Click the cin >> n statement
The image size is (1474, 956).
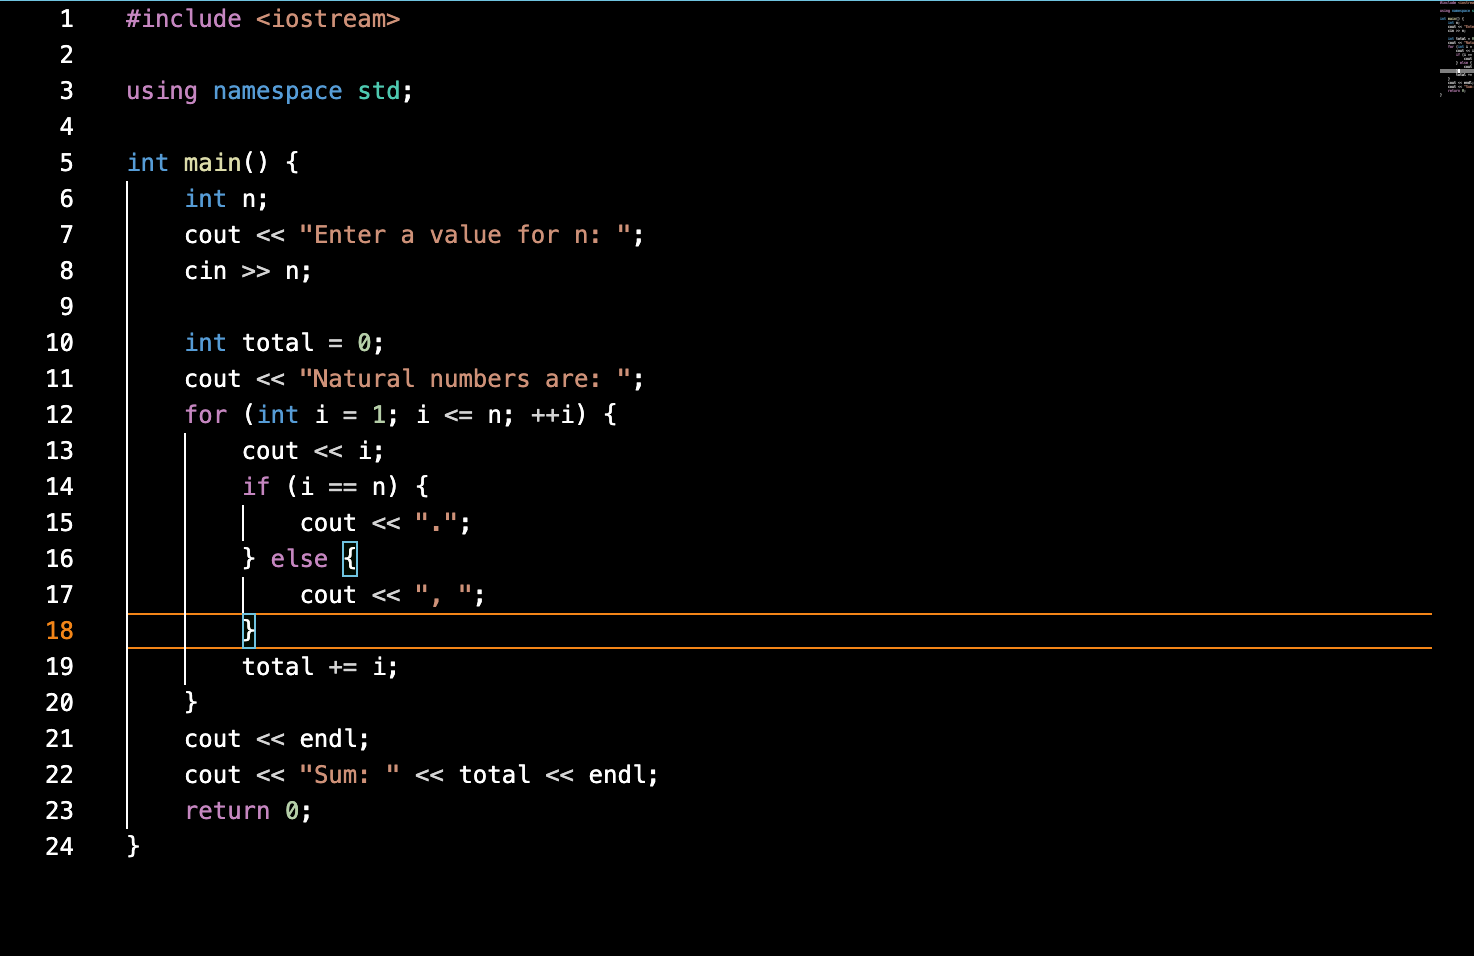(247, 270)
